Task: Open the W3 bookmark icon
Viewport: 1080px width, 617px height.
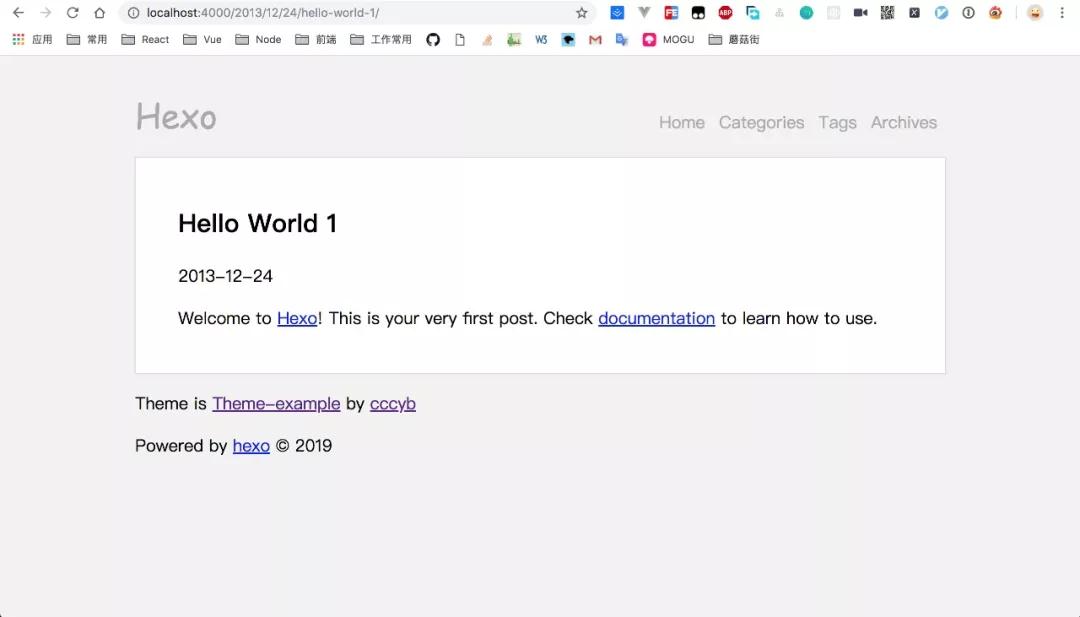Action: (x=541, y=39)
